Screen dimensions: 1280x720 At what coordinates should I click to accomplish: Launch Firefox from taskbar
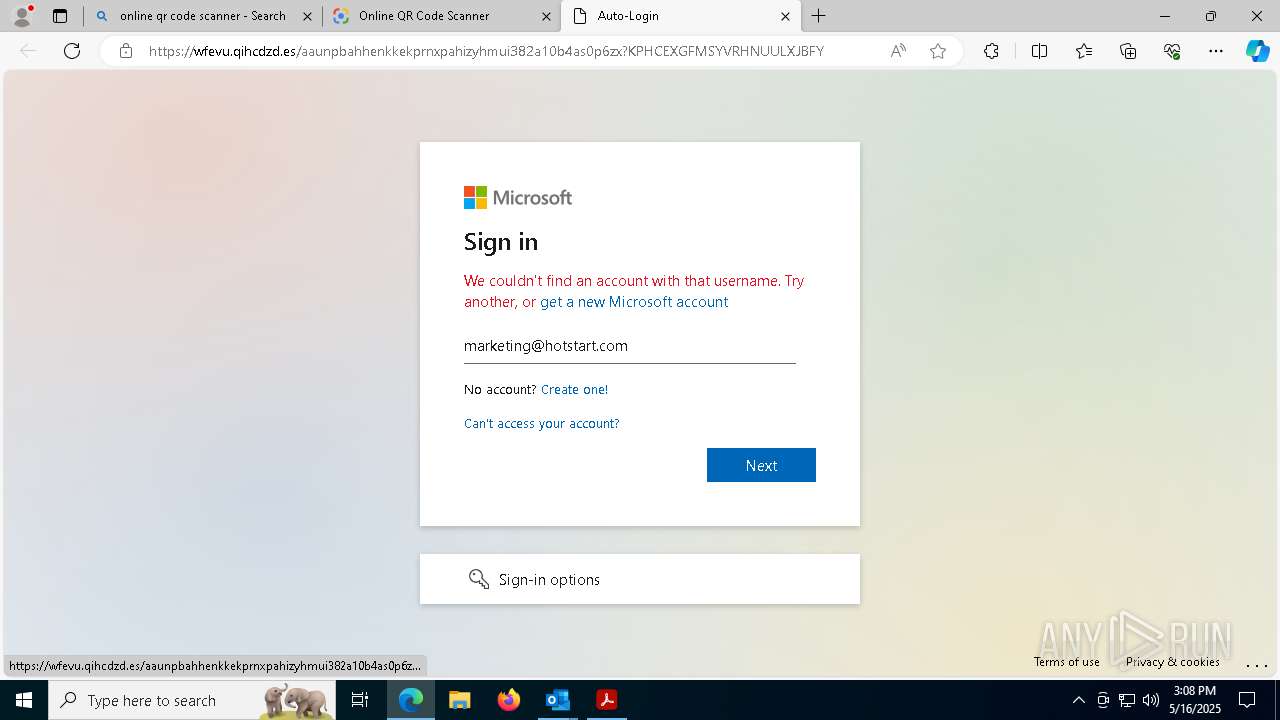(508, 700)
